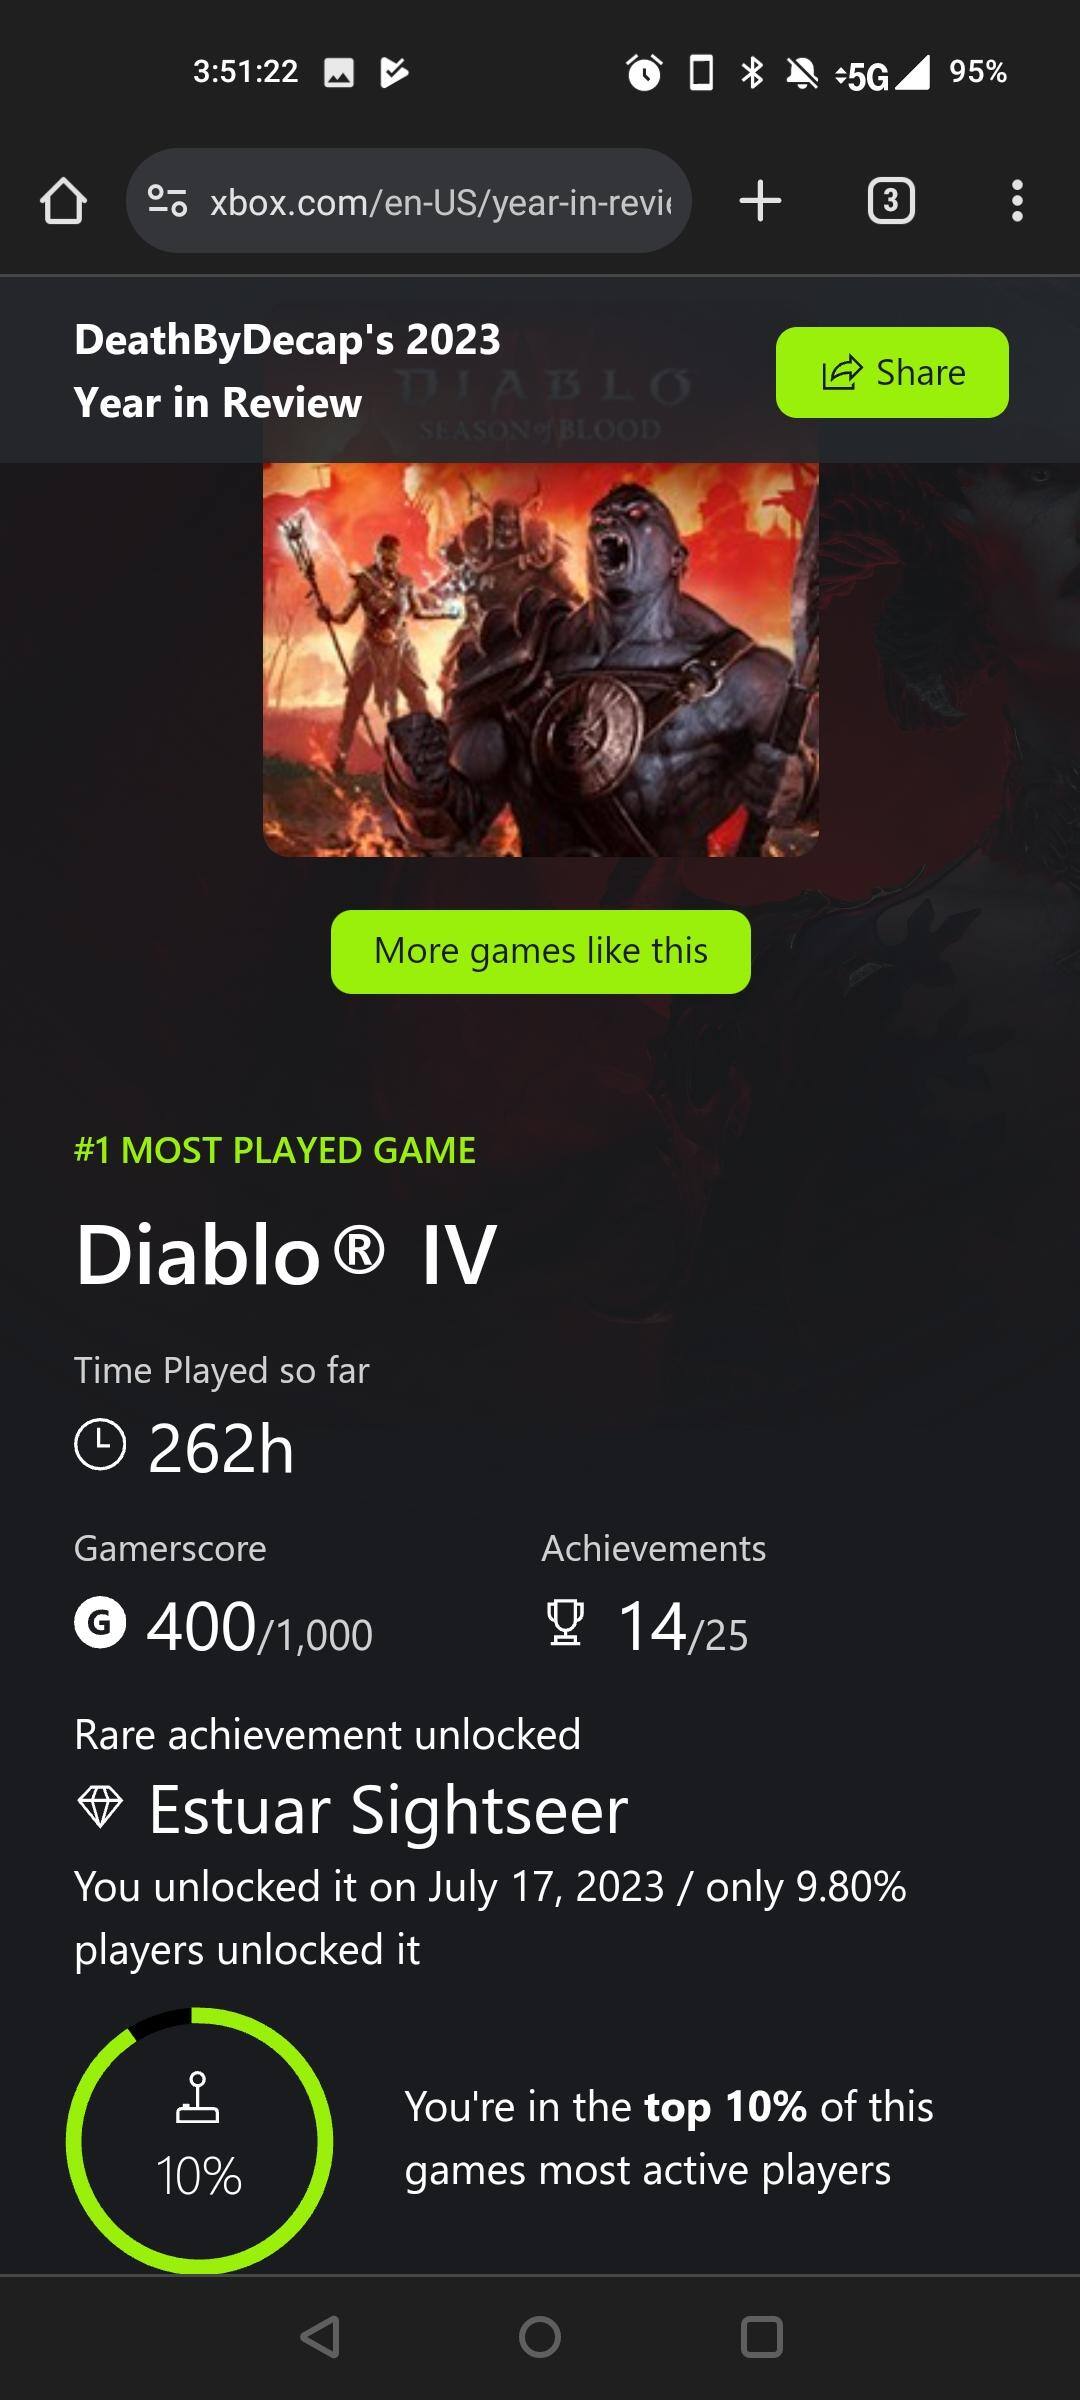The height and width of the screenshot is (2400, 1080).
Task: Tap the Gamerscore G icon
Action: 100,1622
